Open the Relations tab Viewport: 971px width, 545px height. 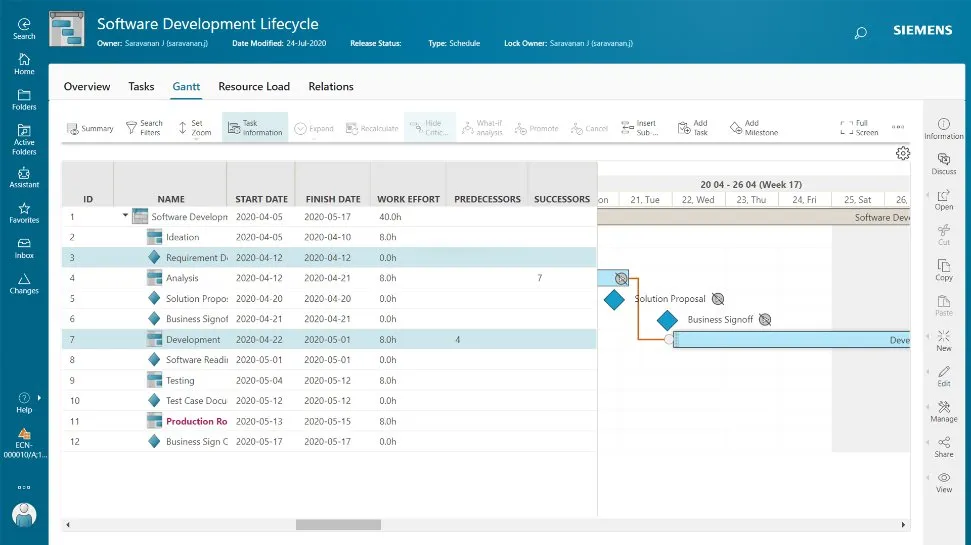click(331, 87)
